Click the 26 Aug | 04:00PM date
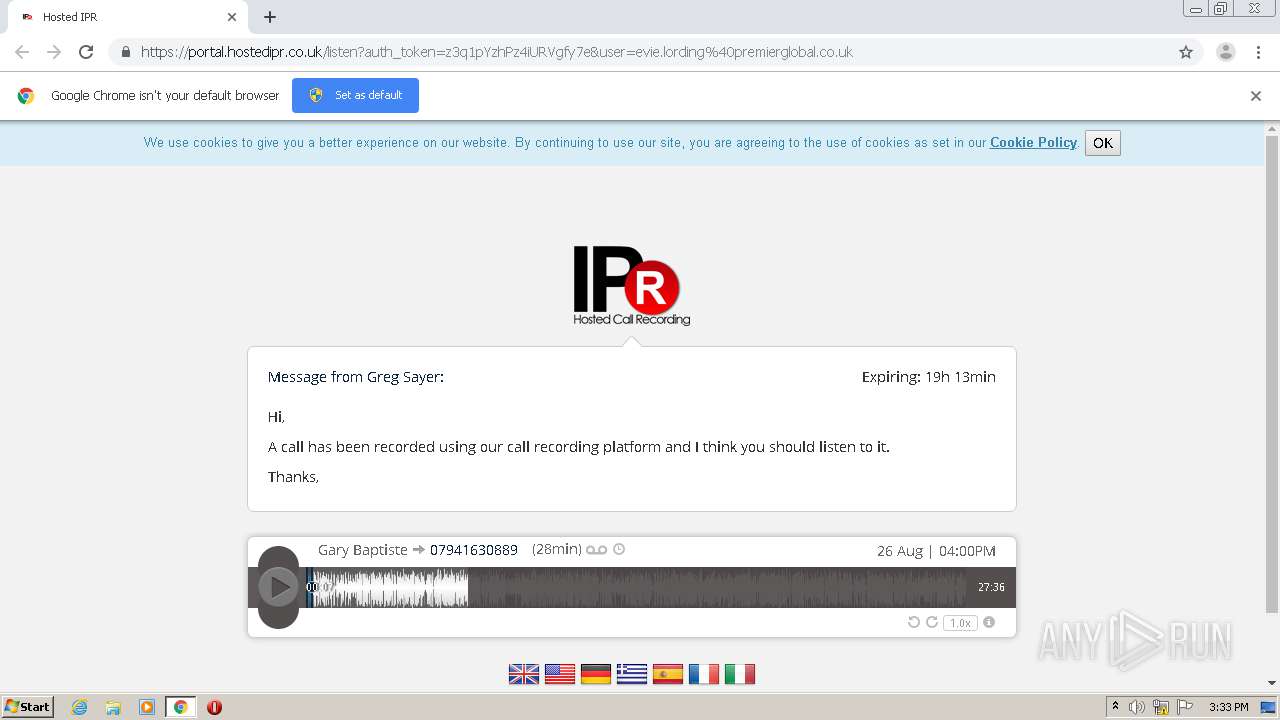 point(936,551)
